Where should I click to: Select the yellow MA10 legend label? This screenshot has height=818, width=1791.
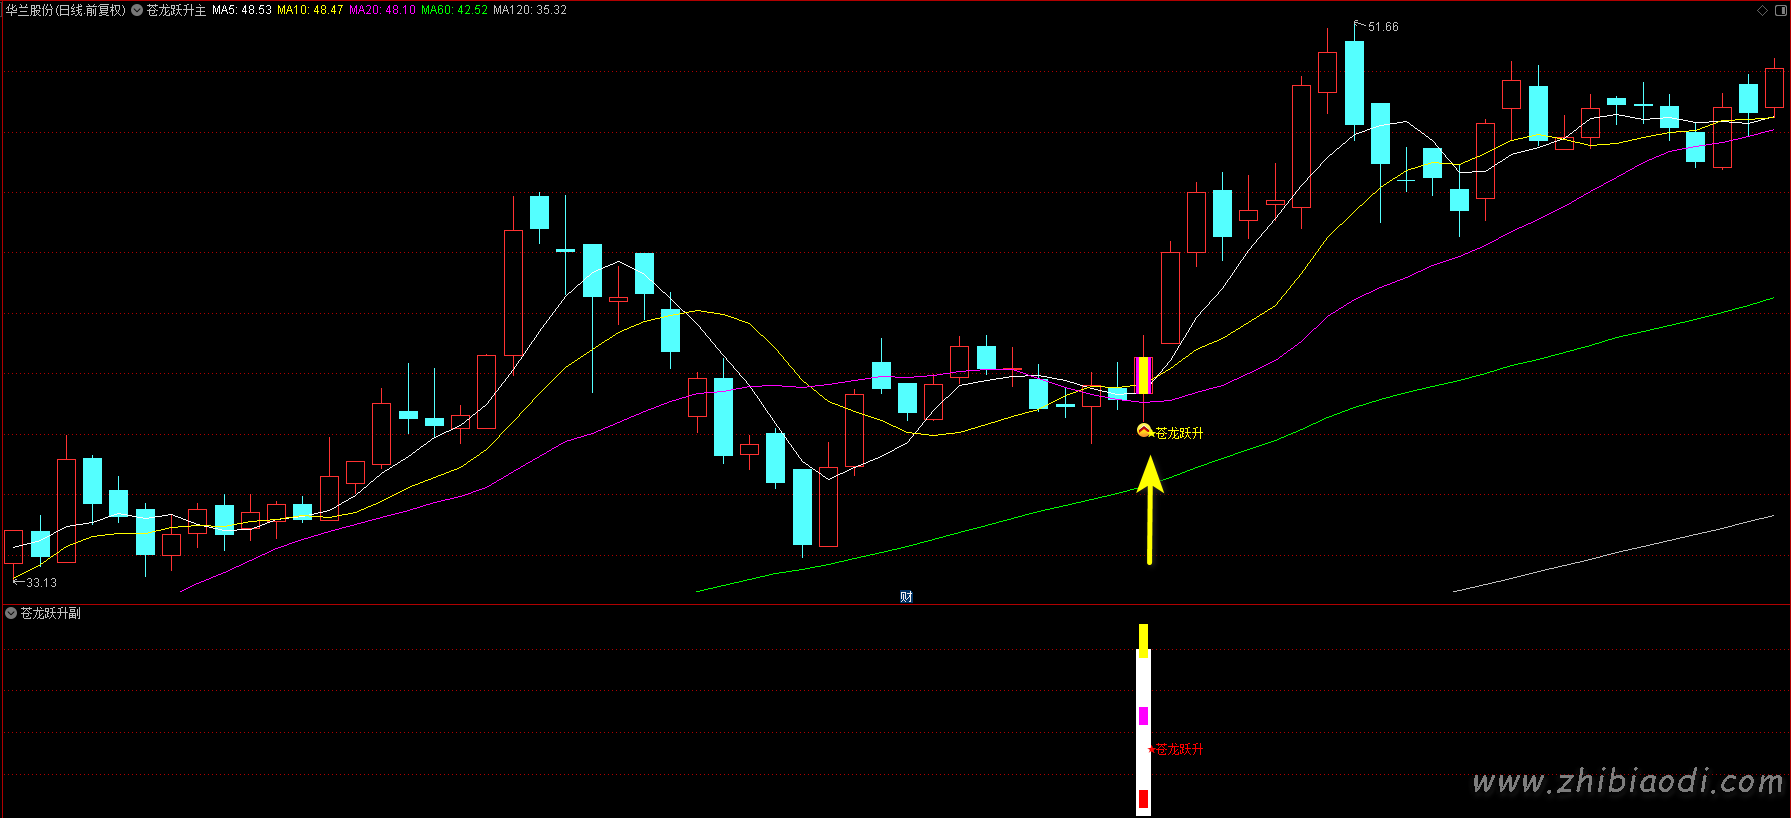pyautogui.click(x=310, y=10)
